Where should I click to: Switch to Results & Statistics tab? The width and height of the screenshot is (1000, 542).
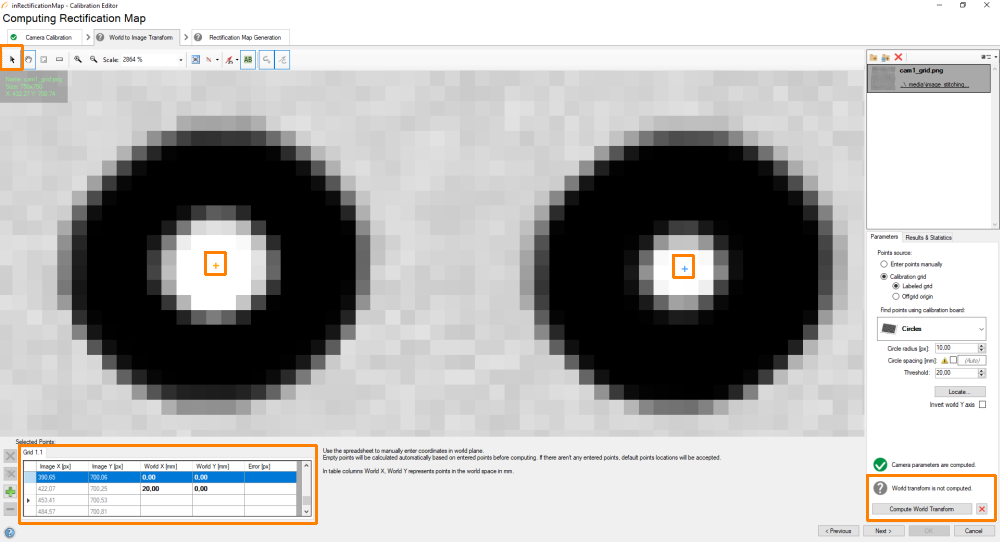point(928,237)
